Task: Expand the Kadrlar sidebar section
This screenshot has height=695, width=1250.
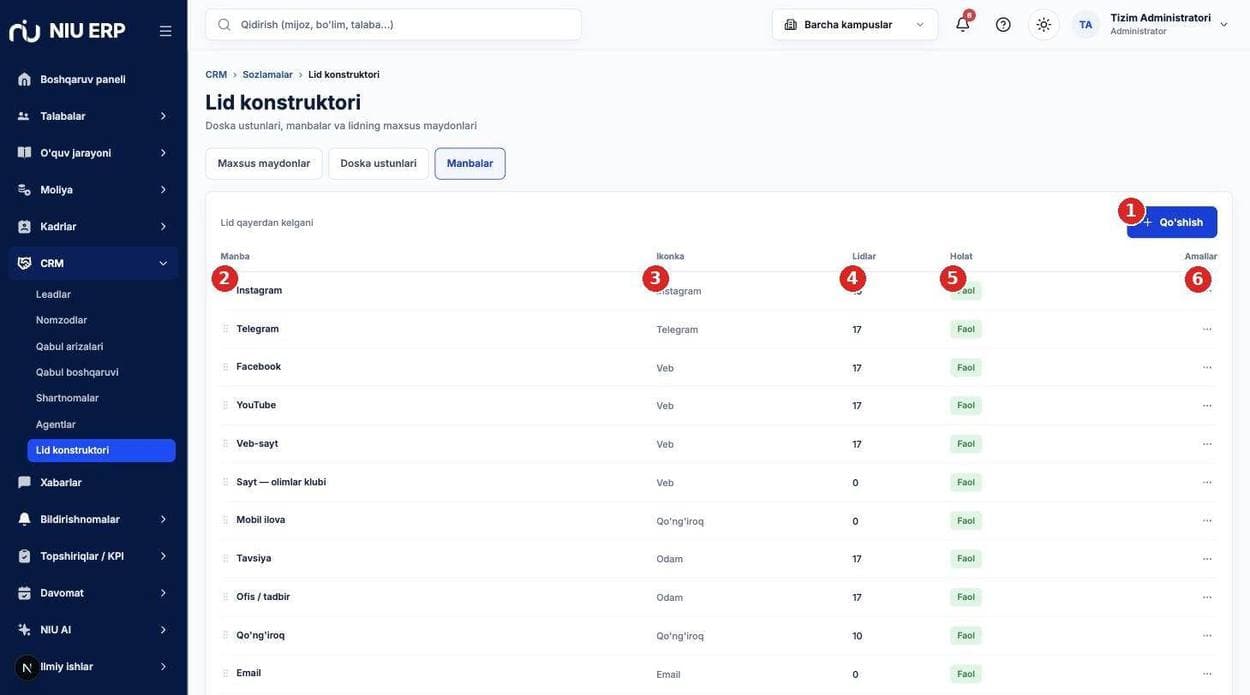Action: (x=93, y=227)
